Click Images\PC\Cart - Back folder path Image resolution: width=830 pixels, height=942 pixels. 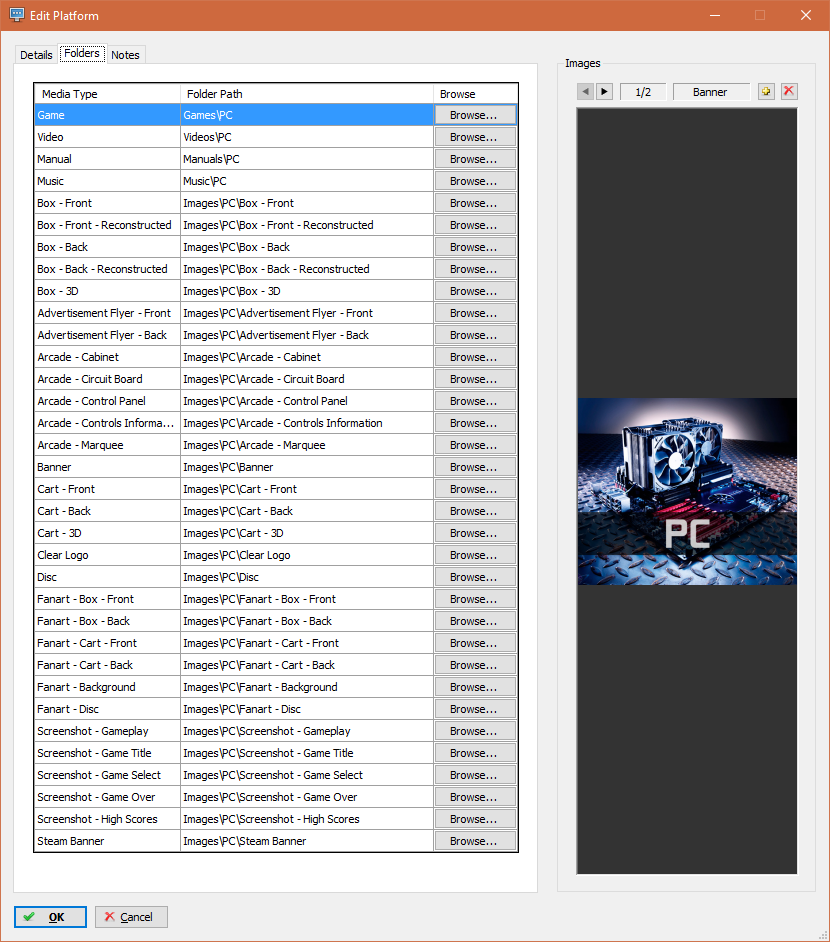tap(307, 511)
